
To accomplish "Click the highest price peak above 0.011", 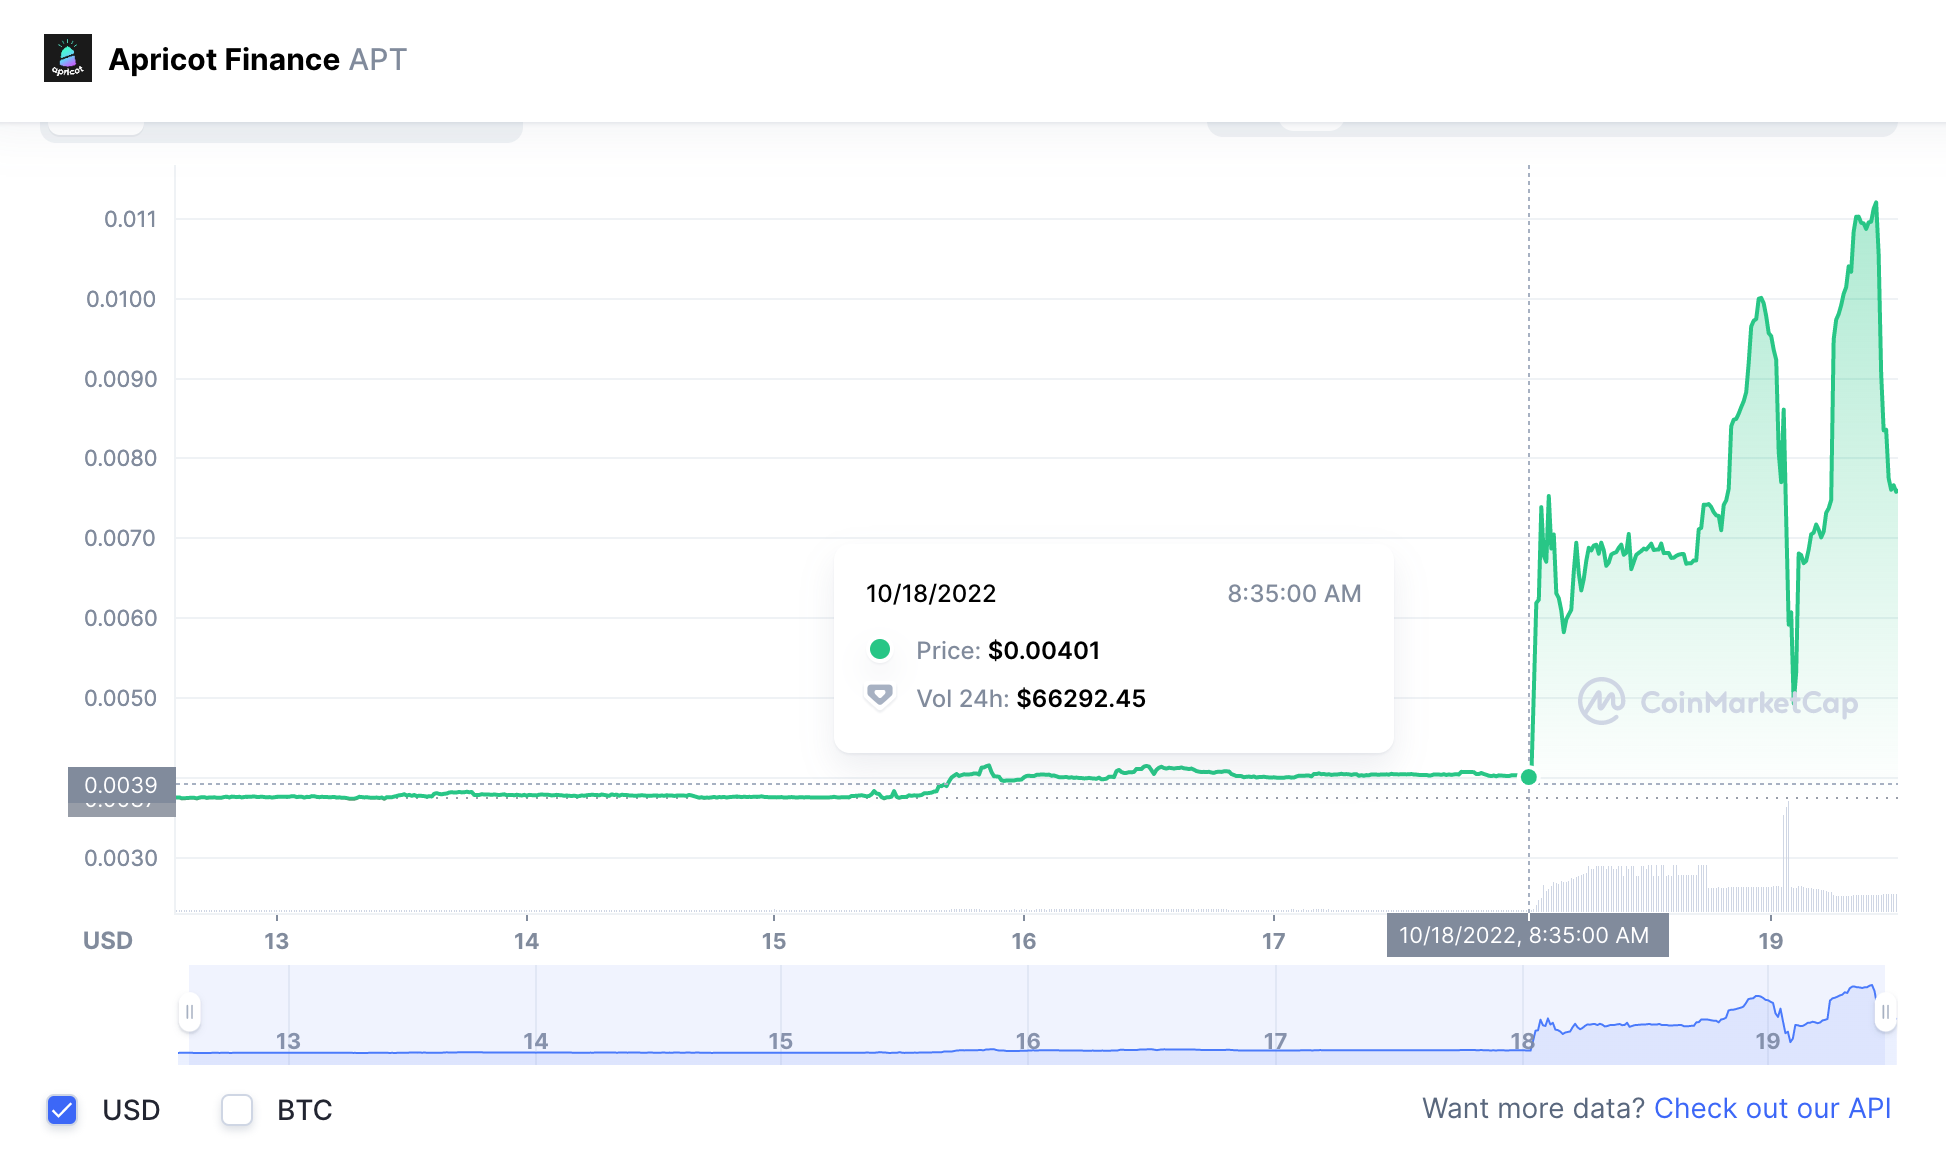I will pyautogui.click(x=1875, y=204).
